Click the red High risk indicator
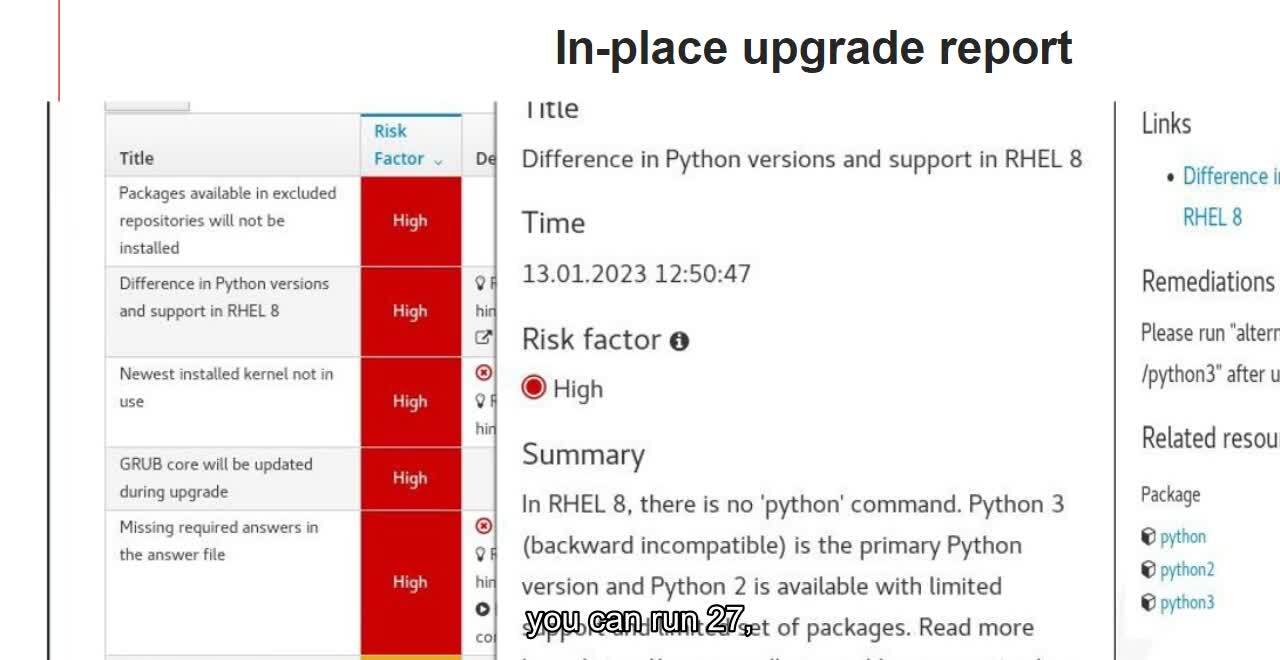1280x660 pixels. 535,388
